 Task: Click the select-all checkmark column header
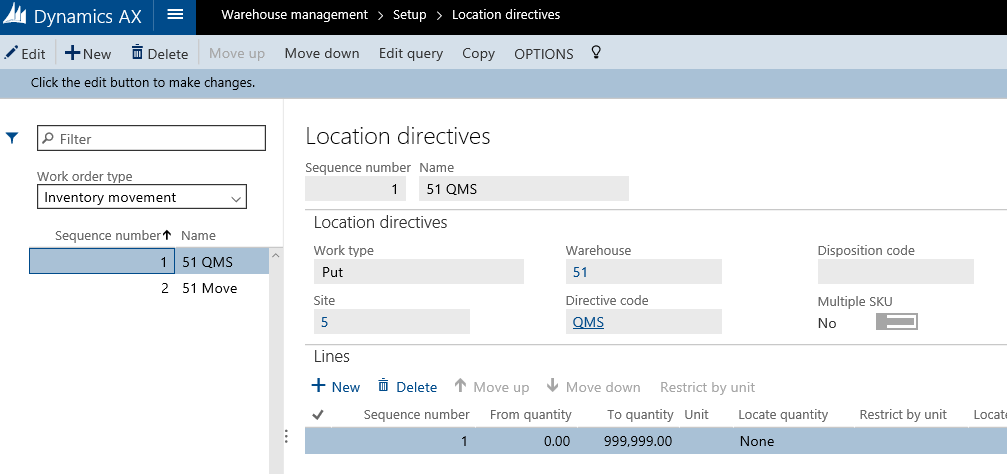click(318, 414)
